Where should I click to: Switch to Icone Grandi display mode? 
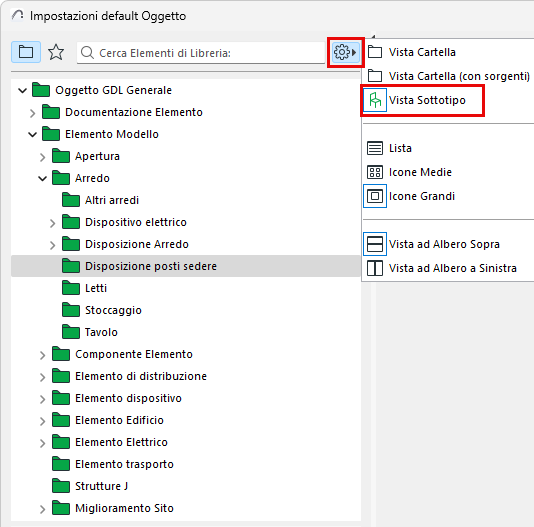(422, 196)
